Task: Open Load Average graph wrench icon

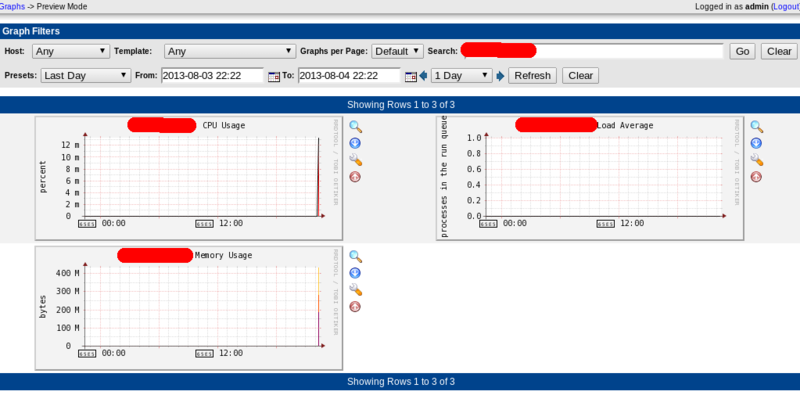Action: pos(757,160)
